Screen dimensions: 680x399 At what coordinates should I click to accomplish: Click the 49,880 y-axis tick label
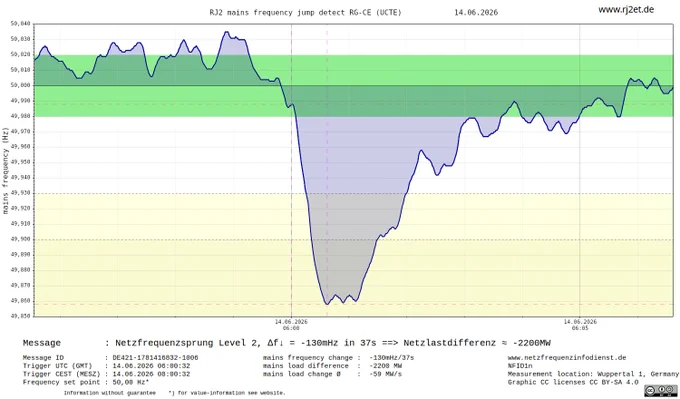(21, 270)
